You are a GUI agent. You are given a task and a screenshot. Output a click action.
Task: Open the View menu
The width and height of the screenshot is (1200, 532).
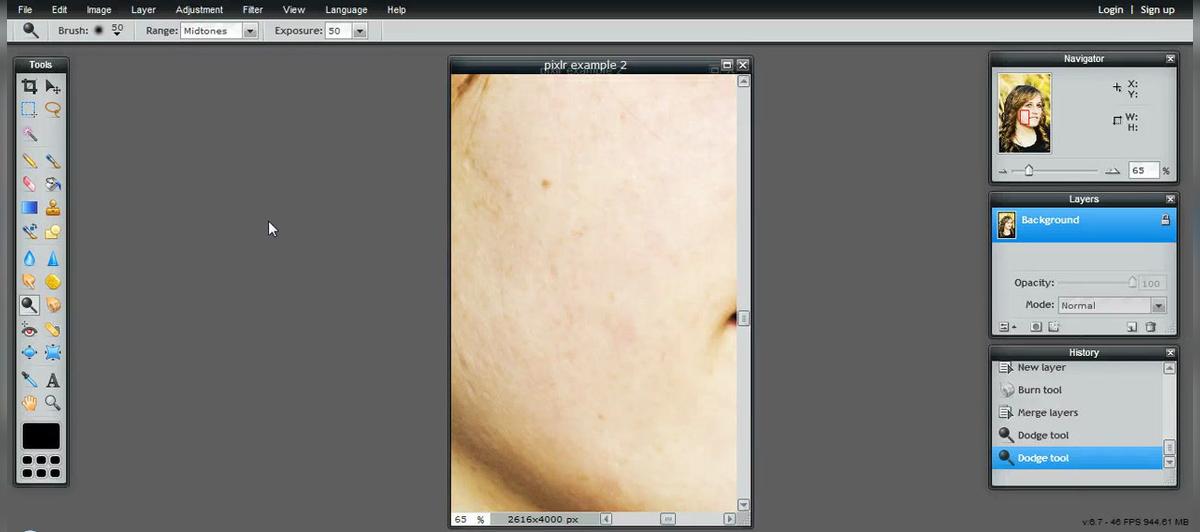[294, 9]
